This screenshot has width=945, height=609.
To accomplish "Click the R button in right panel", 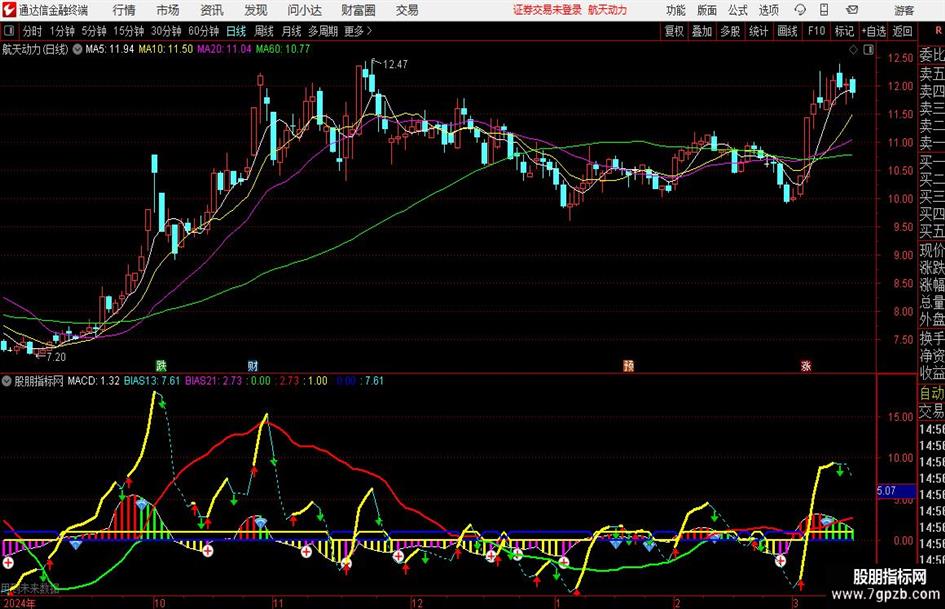I will pos(938,31).
